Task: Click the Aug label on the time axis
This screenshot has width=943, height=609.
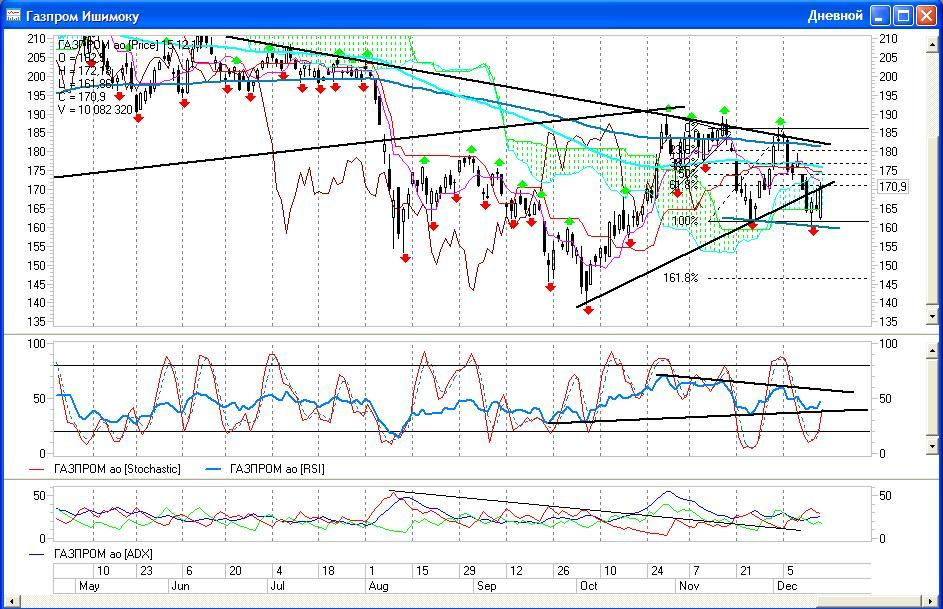Action: 378,586
